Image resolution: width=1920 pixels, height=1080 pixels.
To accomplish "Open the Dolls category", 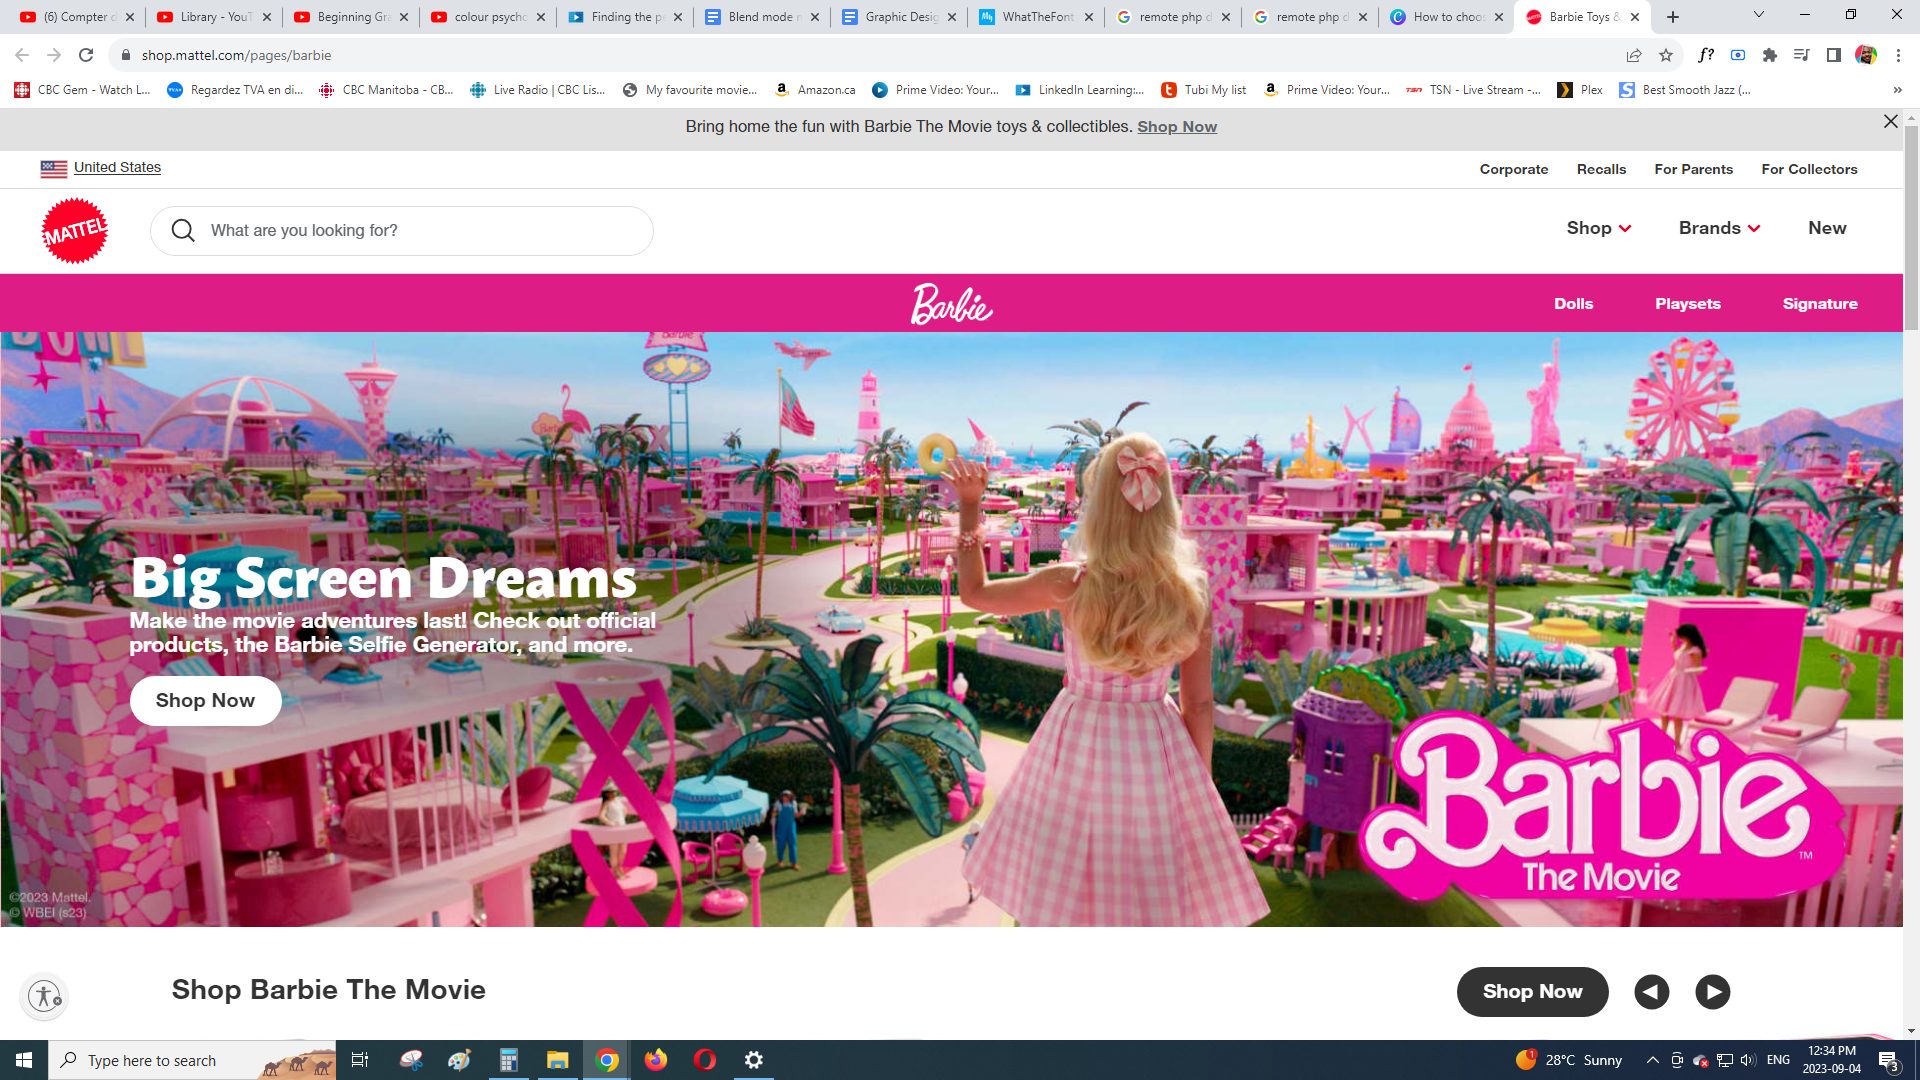I will [x=1573, y=304].
